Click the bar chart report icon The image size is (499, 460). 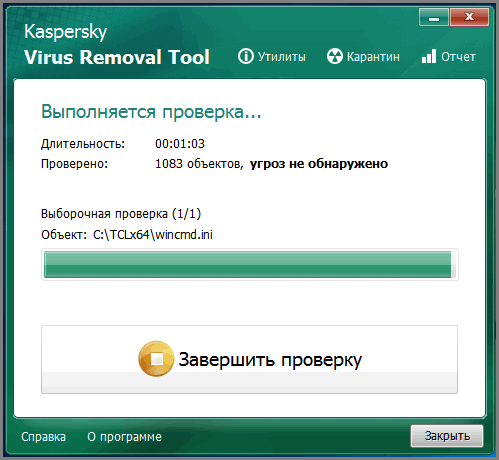point(429,56)
